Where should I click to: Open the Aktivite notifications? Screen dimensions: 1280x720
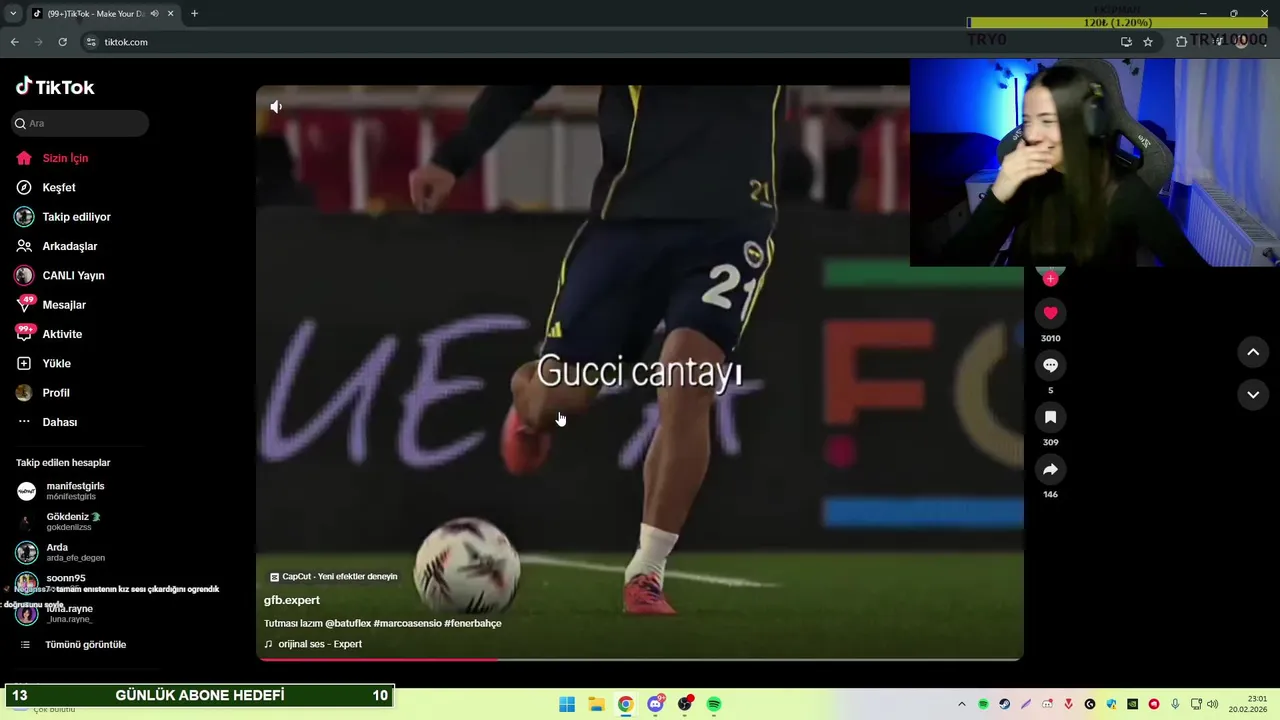coord(49,334)
